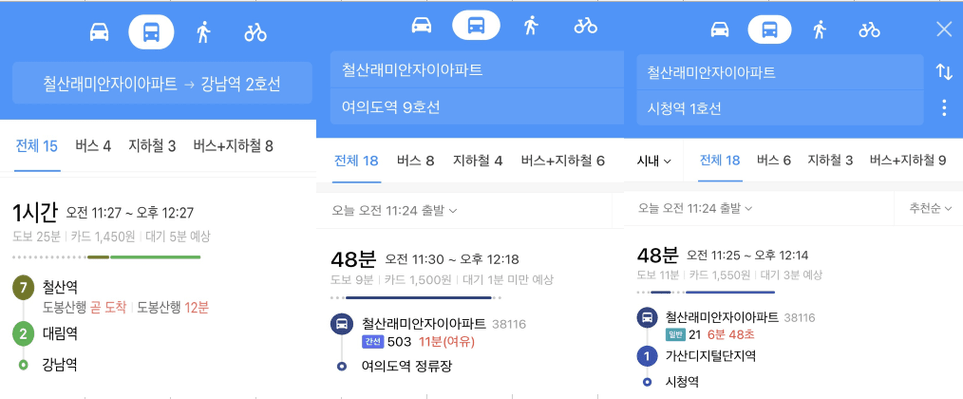Image resolution: width=963 pixels, height=399 pixels.
Task: Select transit bus mode in 여의도역 panel
Action: pyautogui.click(x=476, y=25)
